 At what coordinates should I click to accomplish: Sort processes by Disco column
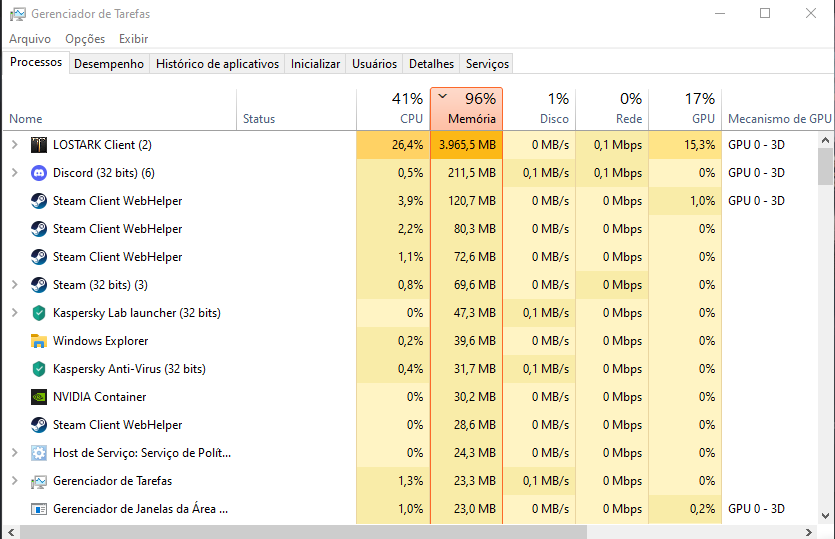[x=539, y=109]
